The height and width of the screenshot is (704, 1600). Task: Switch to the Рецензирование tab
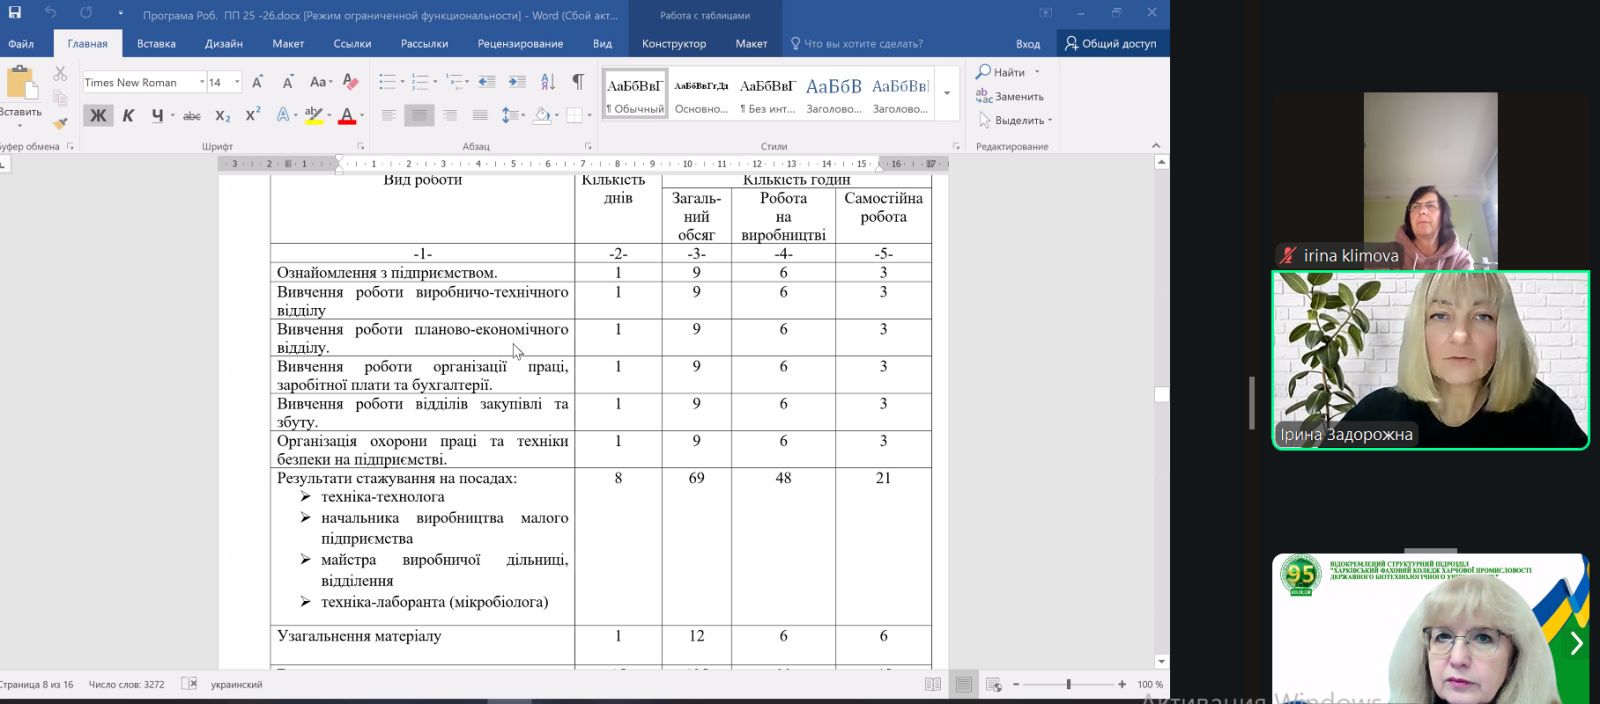pyautogui.click(x=520, y=44)
